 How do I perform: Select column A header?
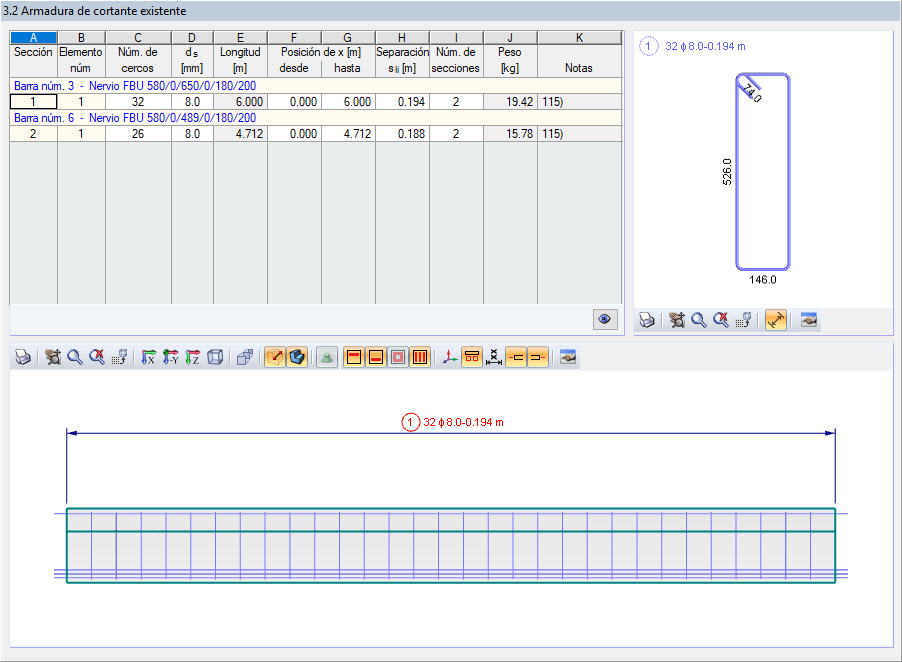(x=33, y=37)
